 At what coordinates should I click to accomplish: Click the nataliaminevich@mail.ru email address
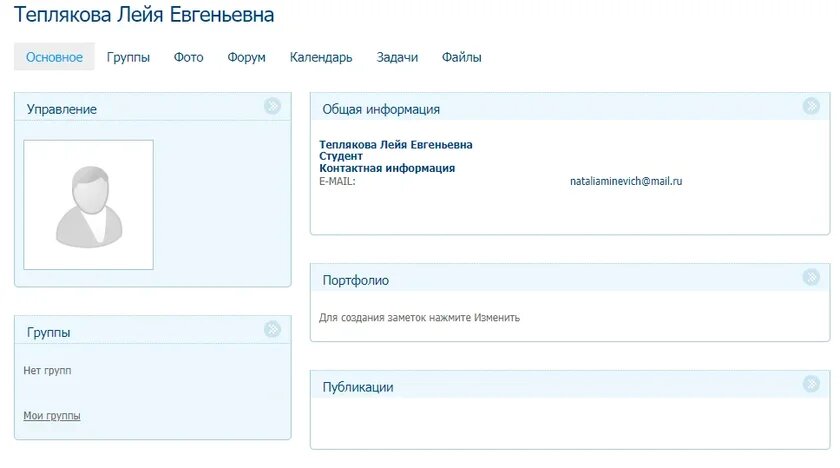[626, 181]
